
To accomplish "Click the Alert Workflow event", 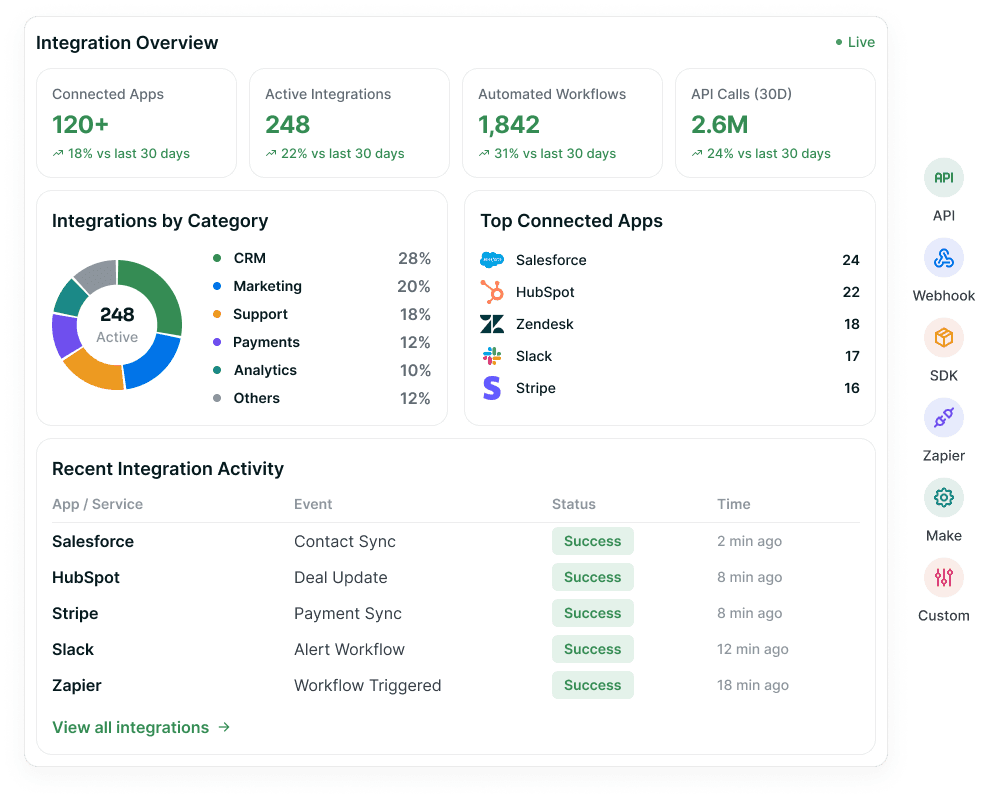I will click(350, 649).
